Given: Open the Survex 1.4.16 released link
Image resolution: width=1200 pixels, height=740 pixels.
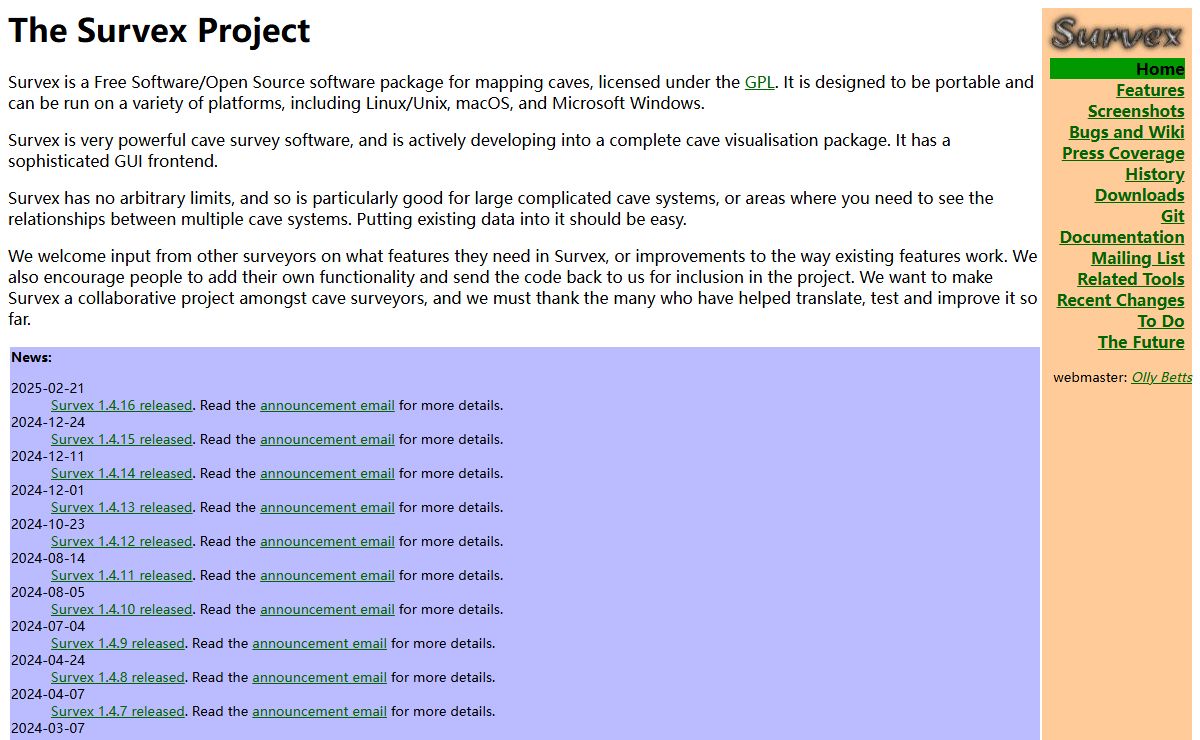Looking at the screenshot, I should coord(121,405).
